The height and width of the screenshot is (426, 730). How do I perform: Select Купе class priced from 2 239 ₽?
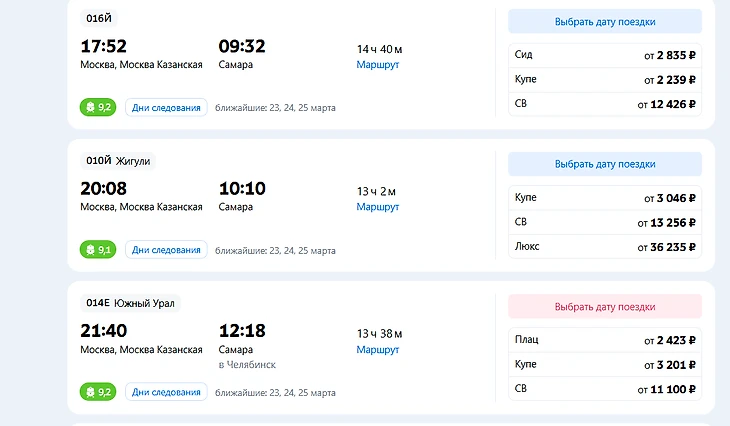(x=604, y=79)
